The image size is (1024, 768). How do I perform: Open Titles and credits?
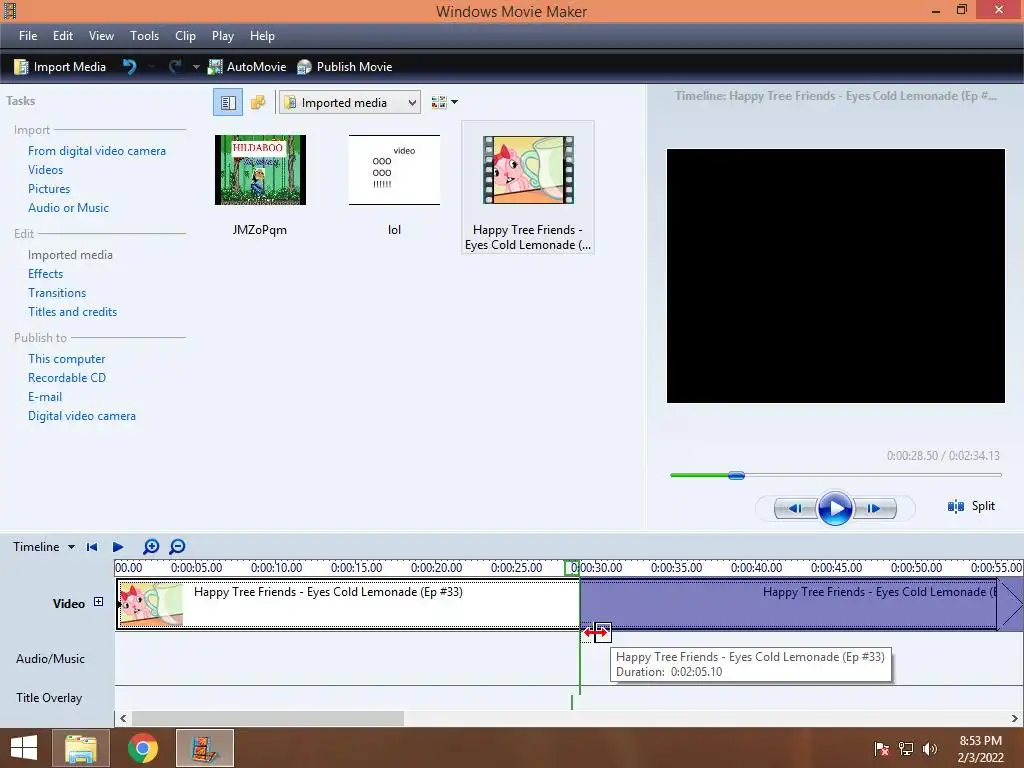click(72, 312)
